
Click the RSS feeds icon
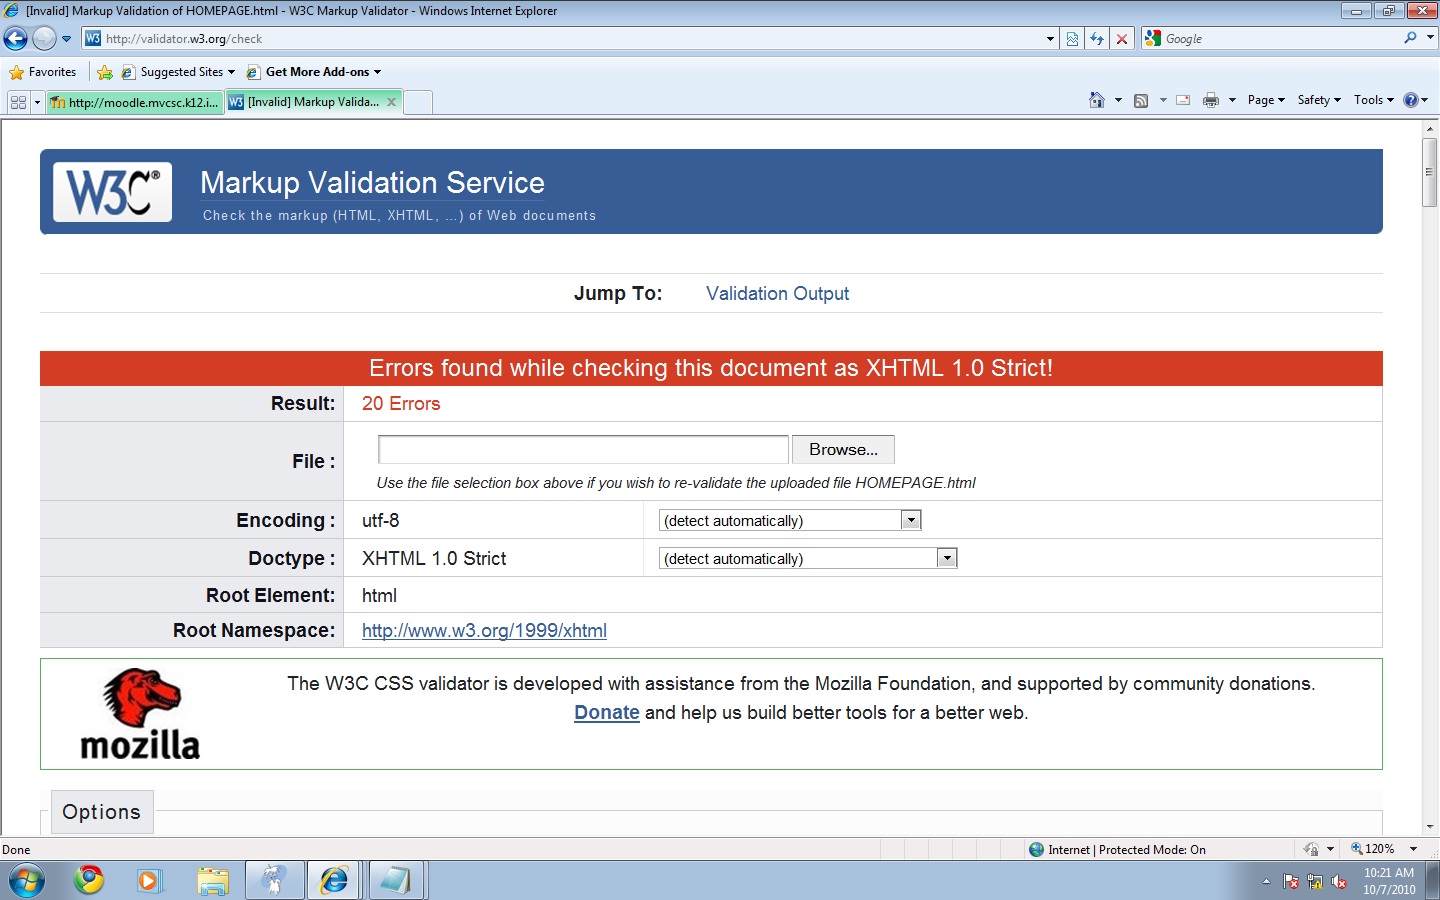pos(1141,100)
